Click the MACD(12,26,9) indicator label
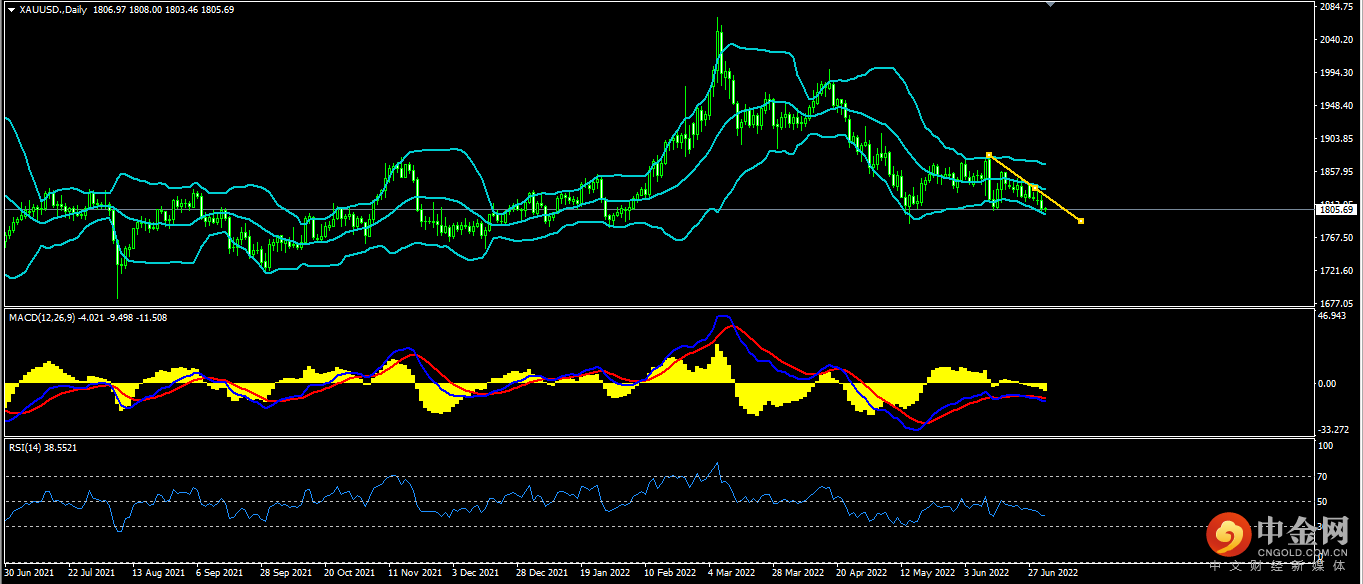The image size is (1363, 584). [x=40, y=317]
